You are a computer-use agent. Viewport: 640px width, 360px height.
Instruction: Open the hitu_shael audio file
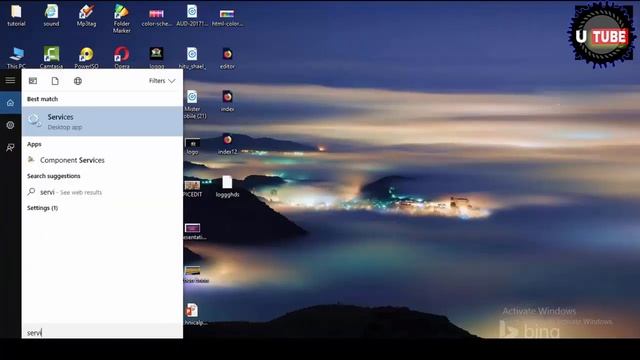(192, 57)
